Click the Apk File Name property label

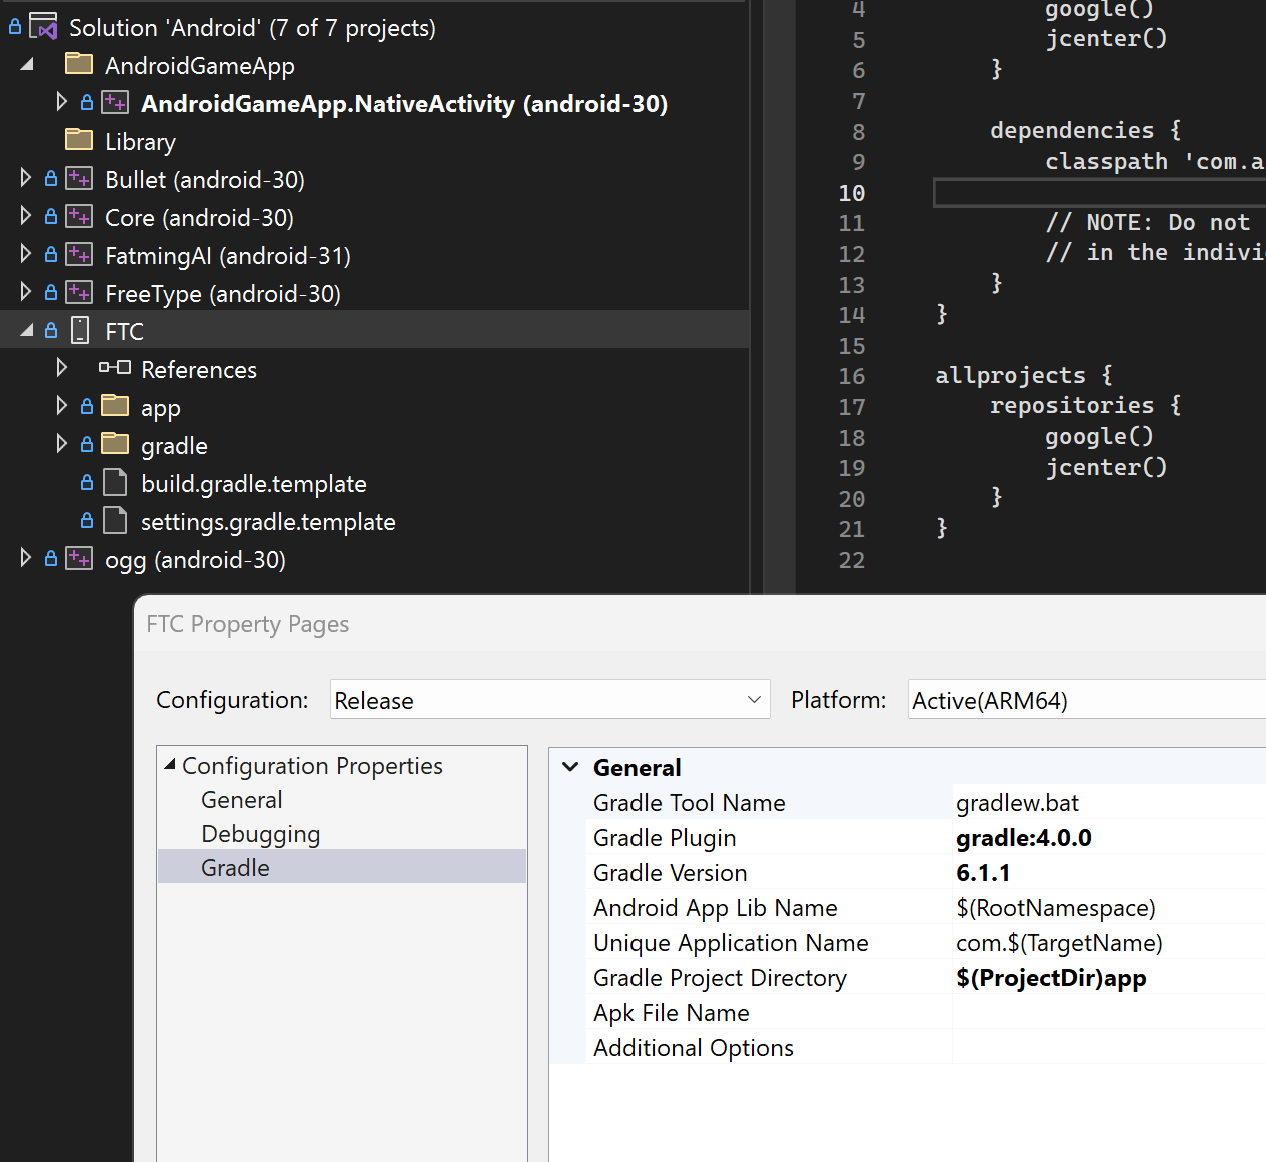pos(671,1013)
